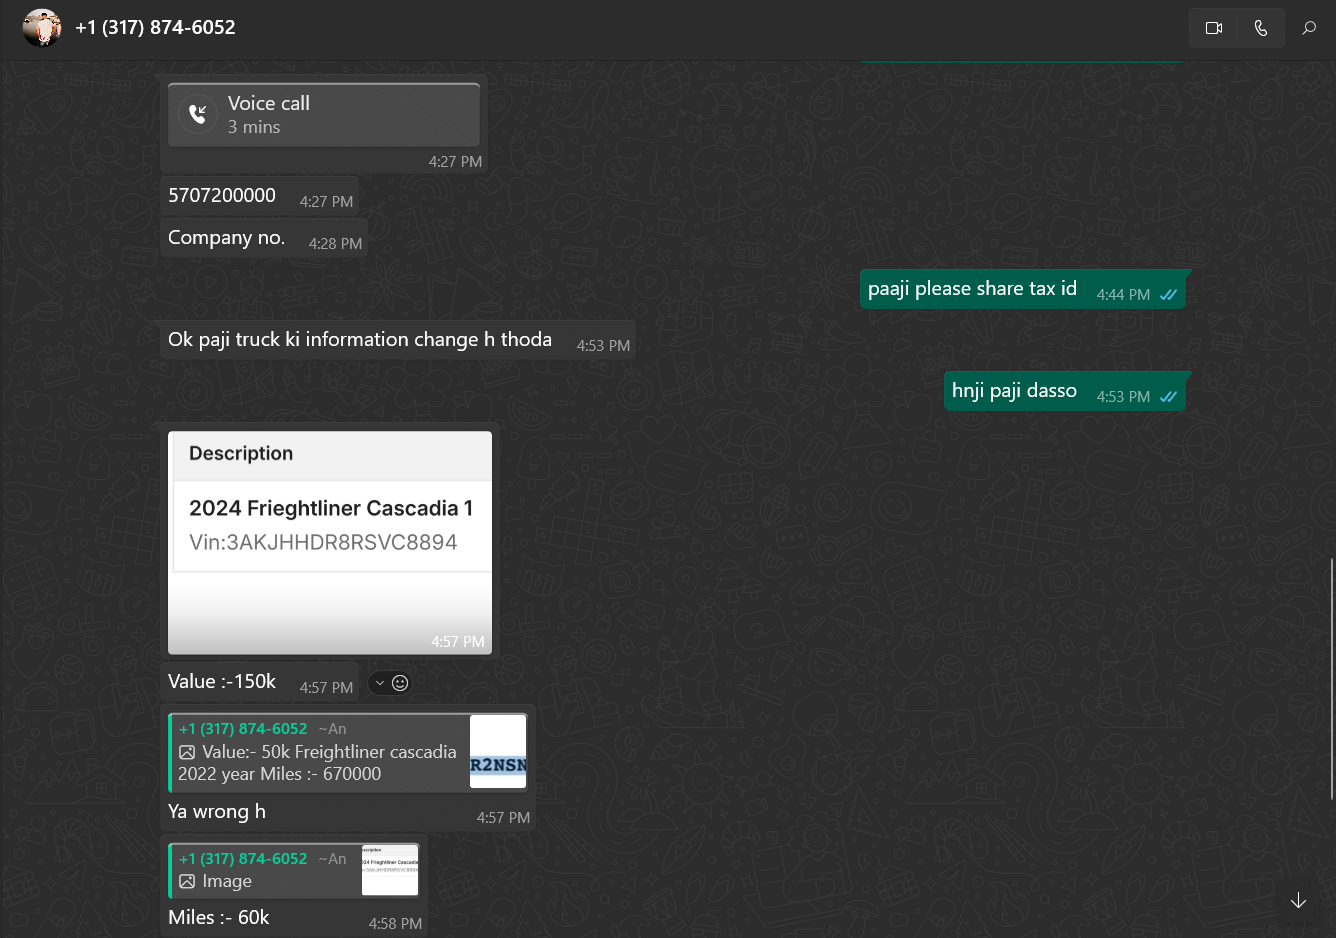Open the truck Description image
This screenshot has height=938, width=1336.
coord(330,543)
